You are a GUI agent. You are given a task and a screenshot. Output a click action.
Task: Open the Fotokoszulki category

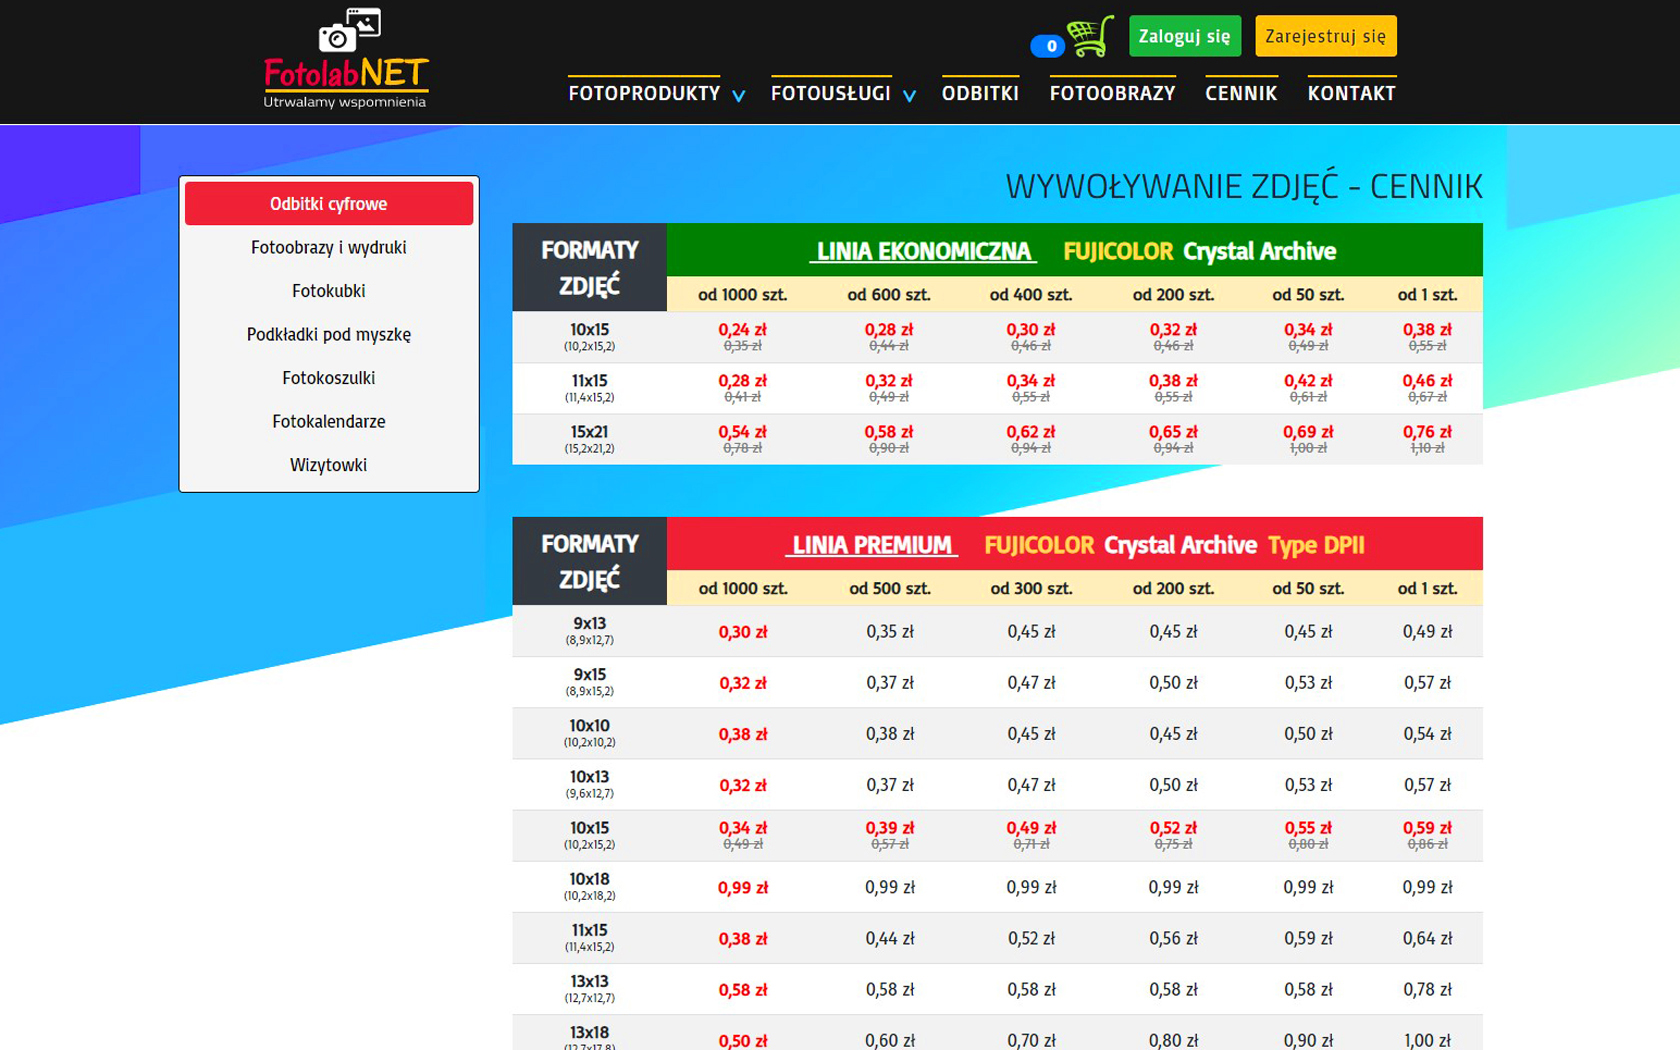coord(329,378)
